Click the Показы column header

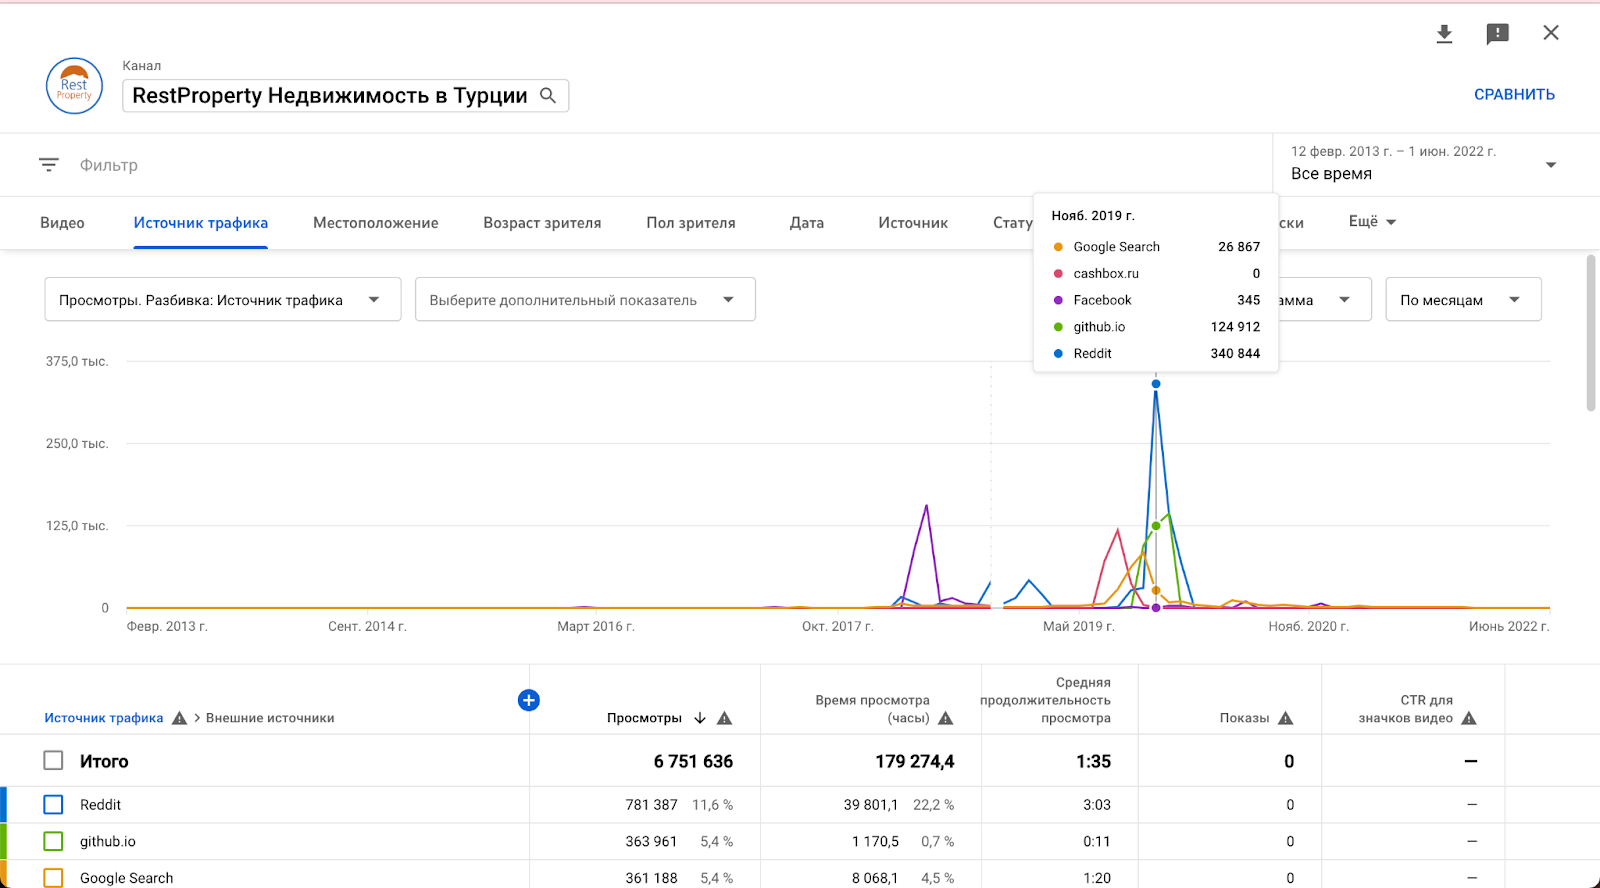coord(1244,718)
